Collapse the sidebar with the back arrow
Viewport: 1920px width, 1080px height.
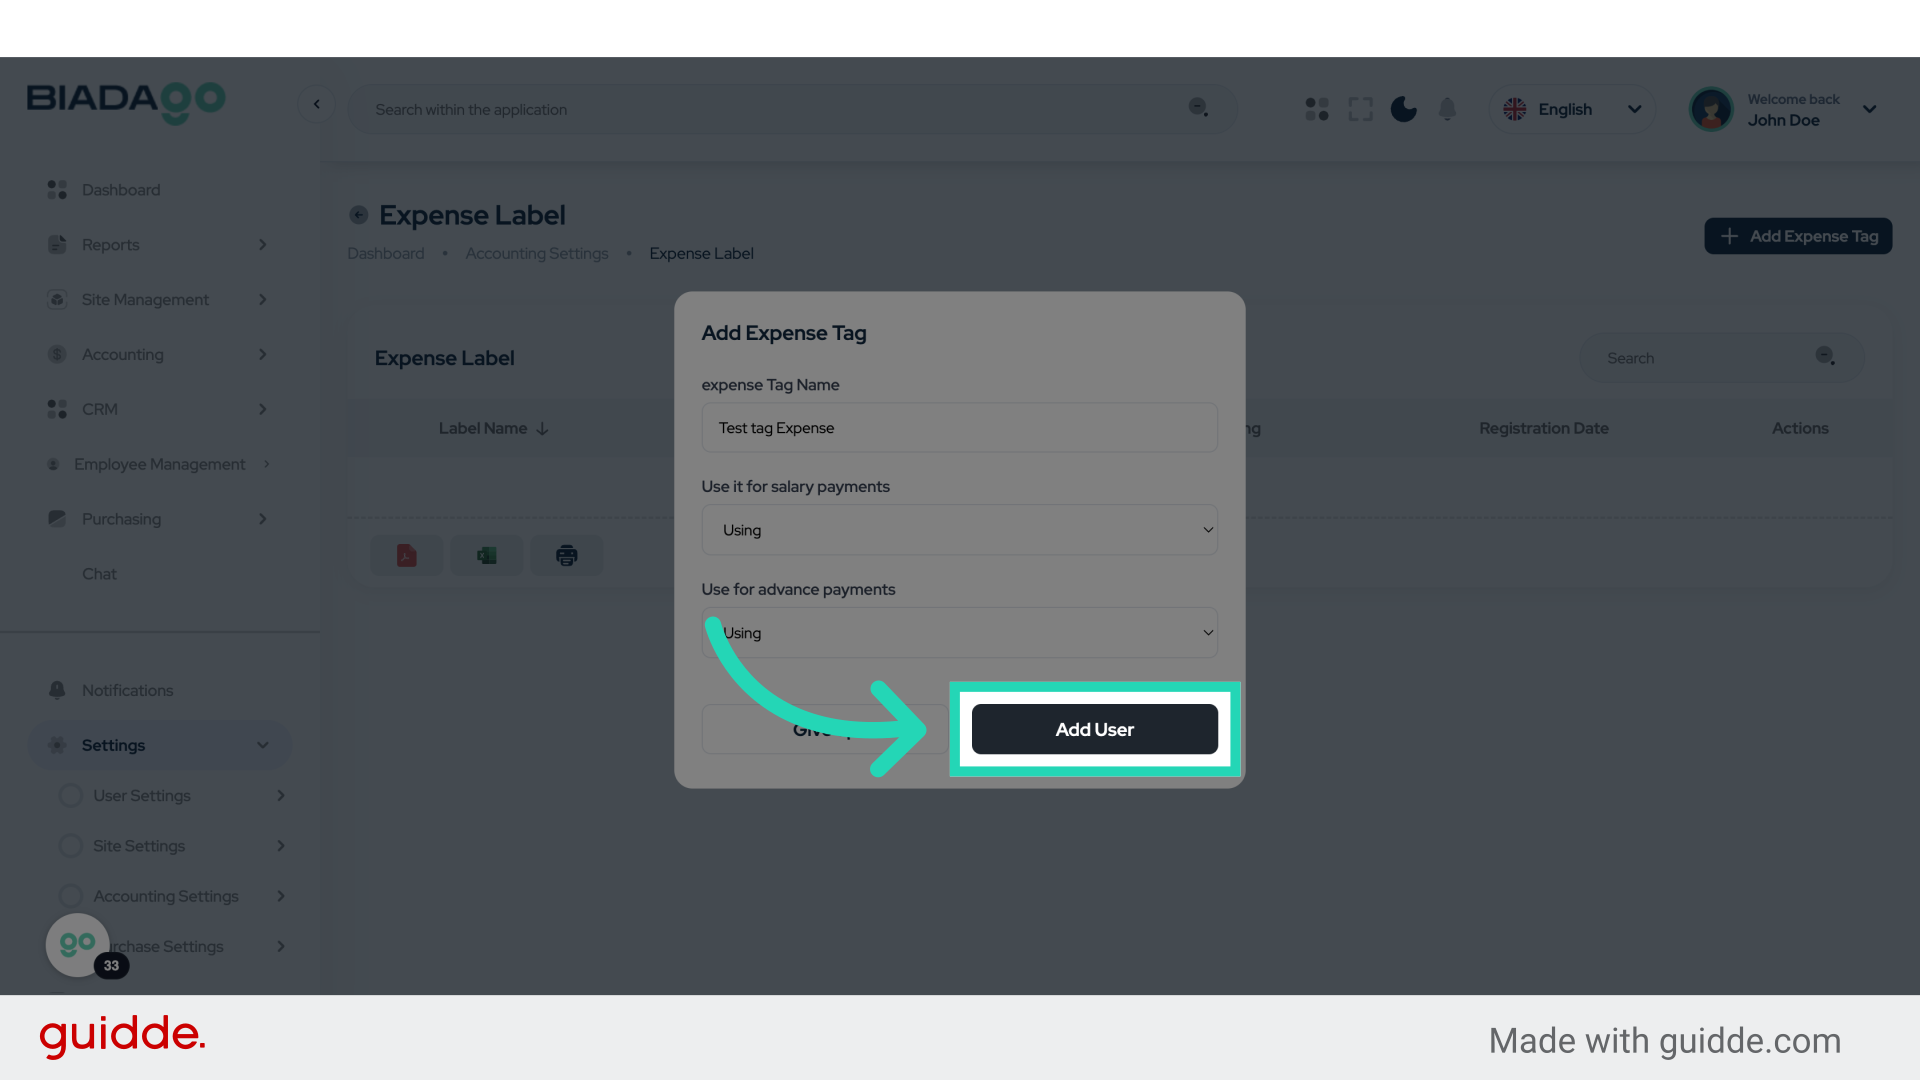coord(317,104)
